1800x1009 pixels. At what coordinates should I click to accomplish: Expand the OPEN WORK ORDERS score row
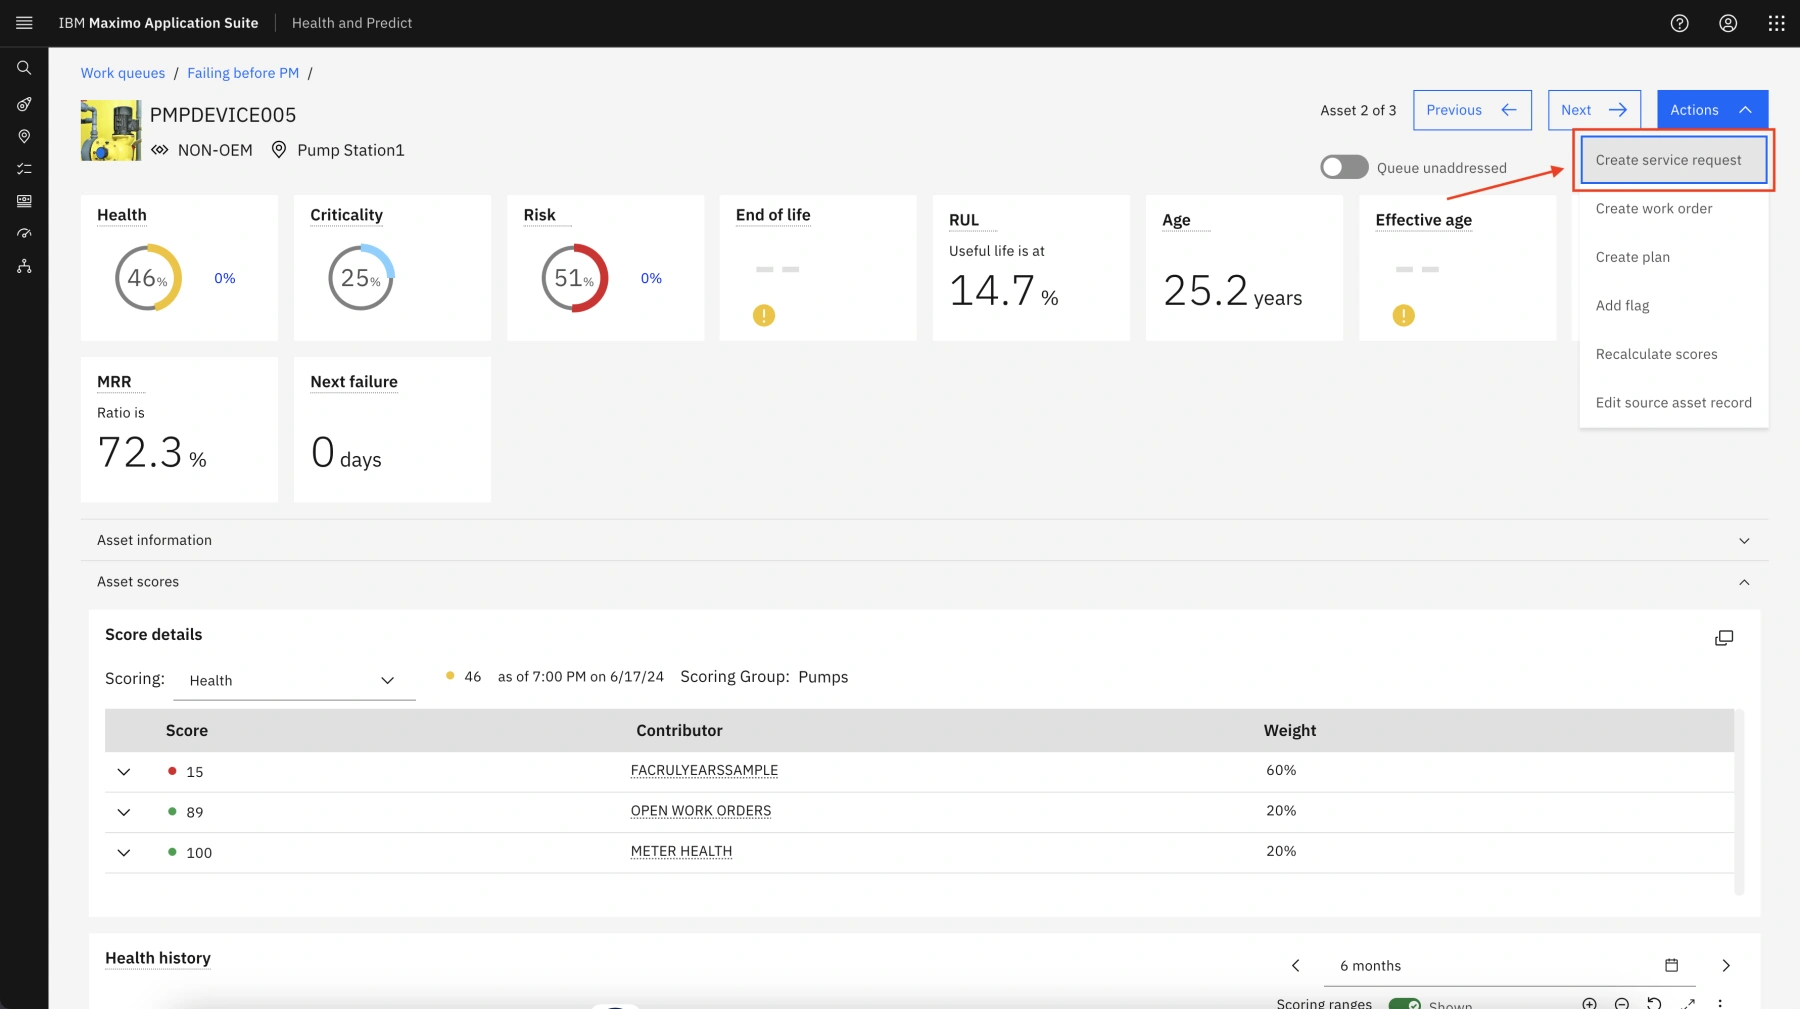click(124, 812)
